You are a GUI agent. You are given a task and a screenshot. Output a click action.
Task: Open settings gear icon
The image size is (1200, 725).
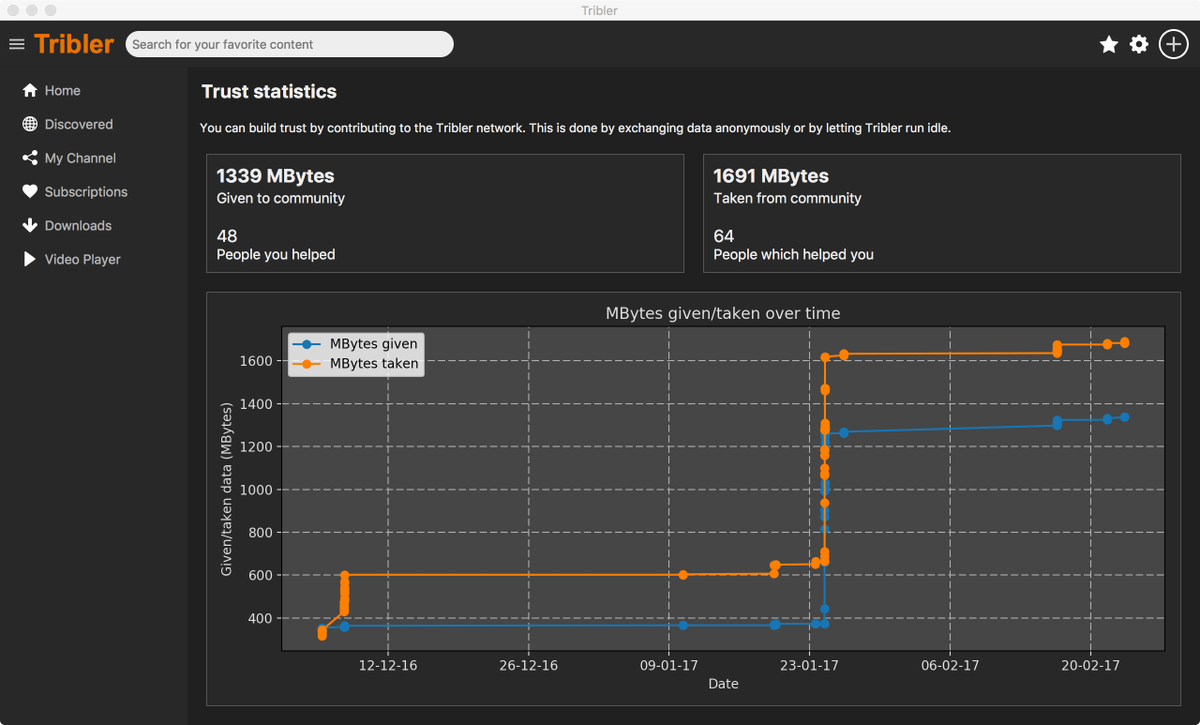(x=1139, y=44)
